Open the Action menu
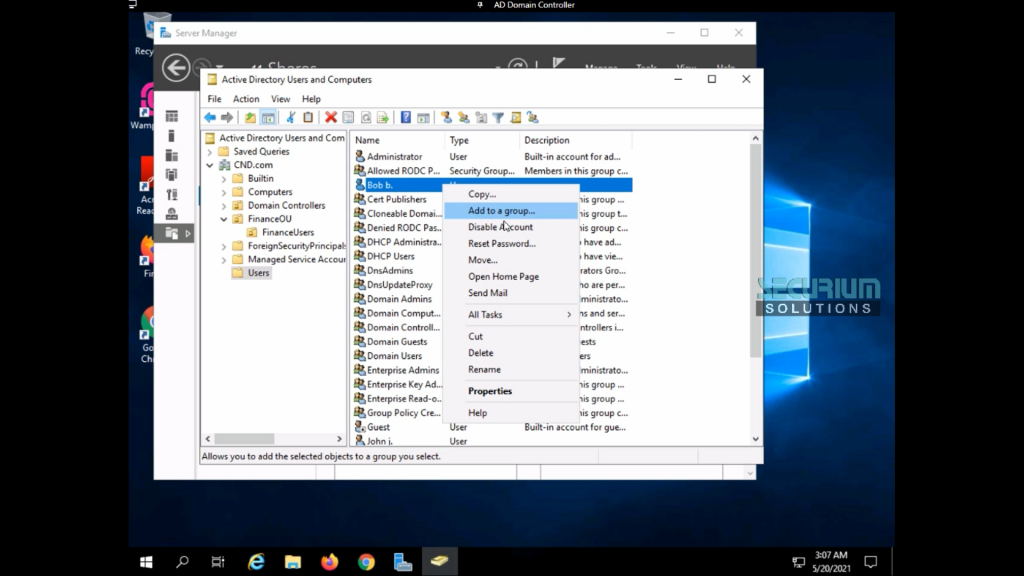This screenshot has height=576, width=1024. coord(246,99)
